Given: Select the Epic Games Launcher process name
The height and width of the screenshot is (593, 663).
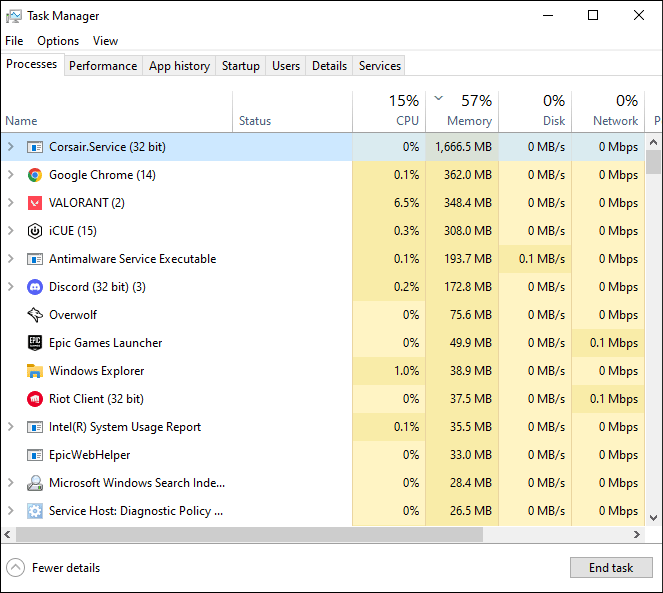Looking at the screenshot, I should click(105, 343).
